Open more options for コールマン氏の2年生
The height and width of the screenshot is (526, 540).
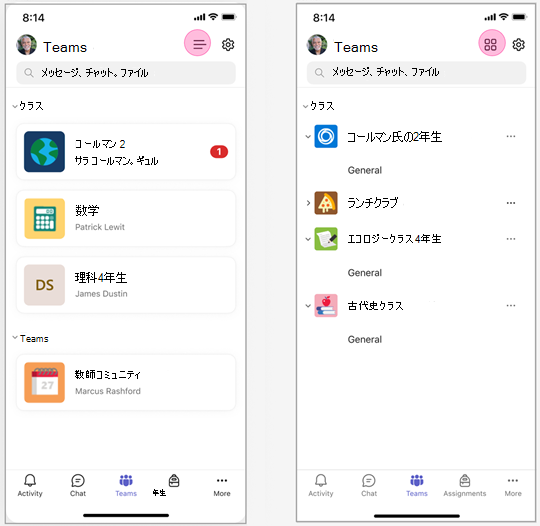coord(511,136)
